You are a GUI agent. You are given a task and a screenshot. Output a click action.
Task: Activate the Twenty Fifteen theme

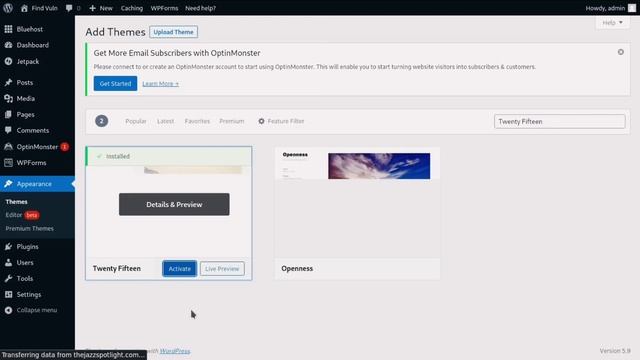(180, 269)
